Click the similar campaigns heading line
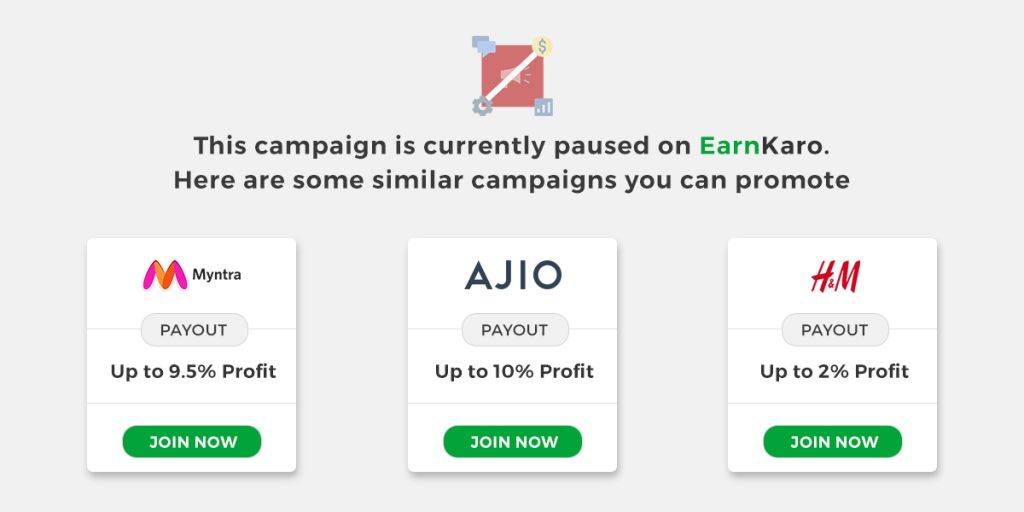The height and width of the screenshot is (512, 1024). (511, 180)
